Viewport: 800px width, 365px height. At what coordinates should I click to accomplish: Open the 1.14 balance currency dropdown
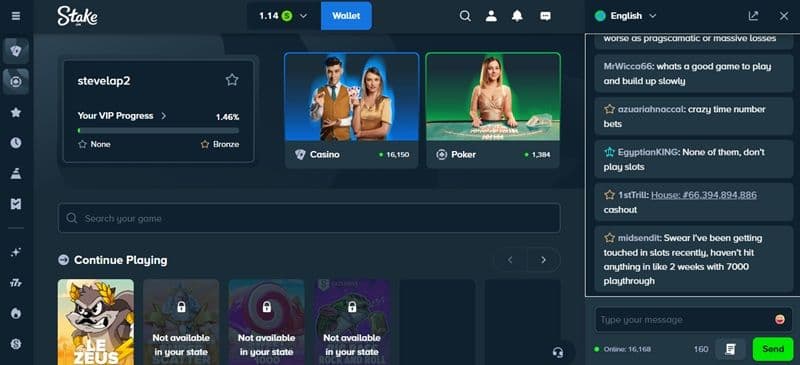[x=284, y=16]
